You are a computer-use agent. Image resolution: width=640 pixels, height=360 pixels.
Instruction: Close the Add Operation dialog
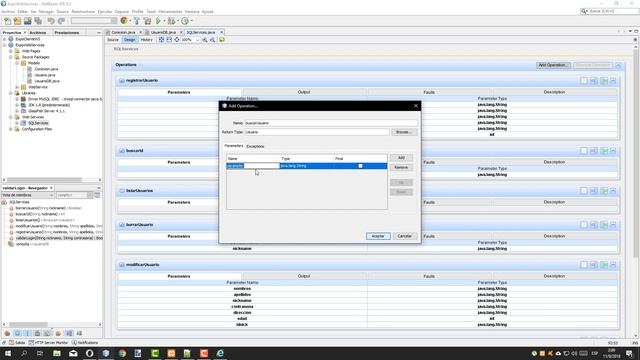[x=416, y=106]
